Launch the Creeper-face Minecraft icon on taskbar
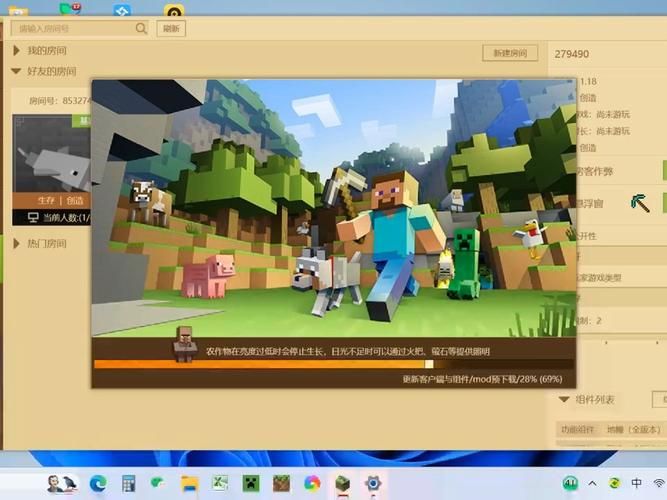 click(251, 483)
